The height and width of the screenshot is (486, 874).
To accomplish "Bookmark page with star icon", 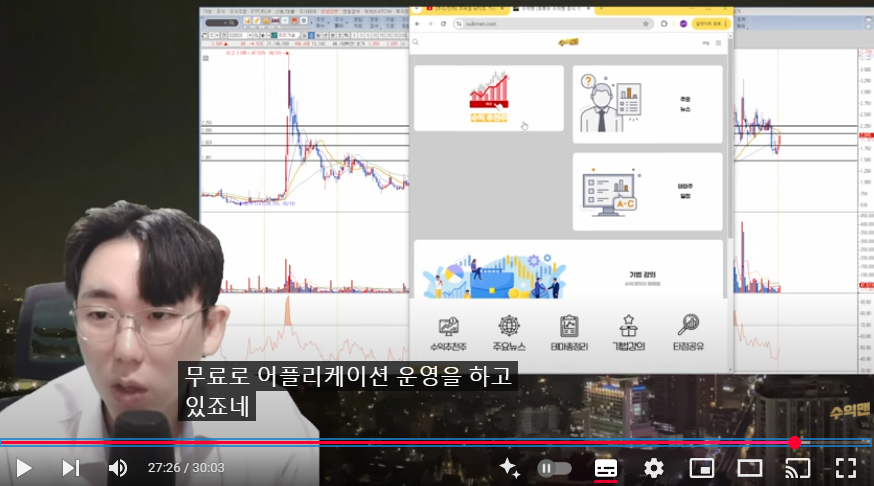I will [646, 23].
